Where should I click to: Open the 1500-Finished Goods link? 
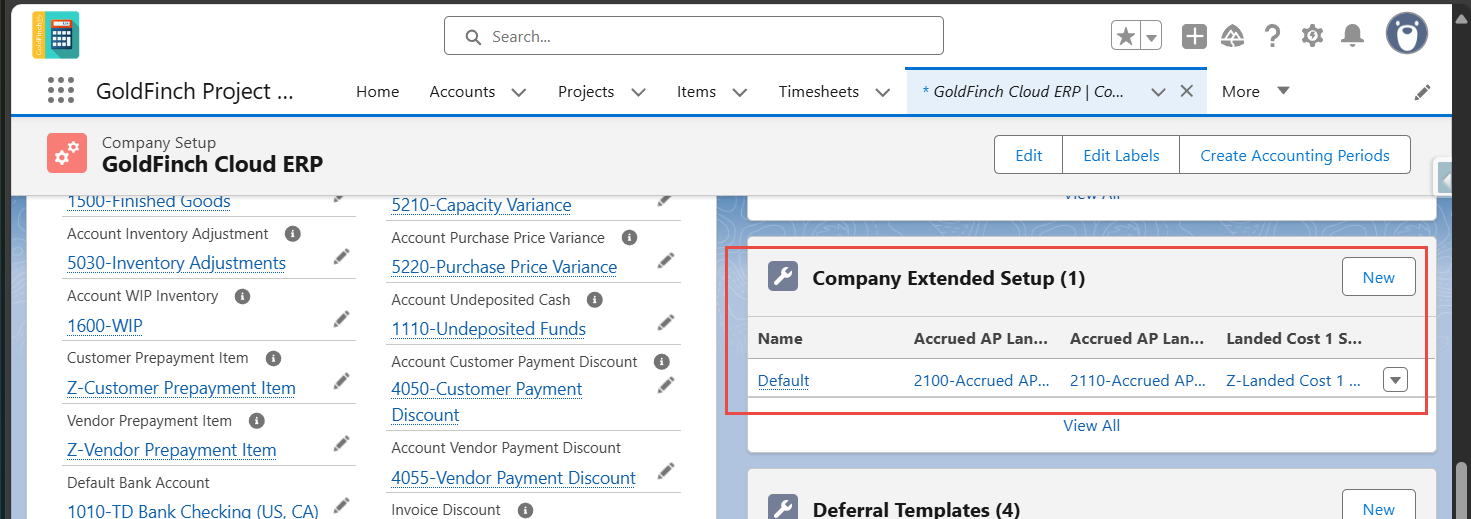pyautogui.click(x=149, y=201)
